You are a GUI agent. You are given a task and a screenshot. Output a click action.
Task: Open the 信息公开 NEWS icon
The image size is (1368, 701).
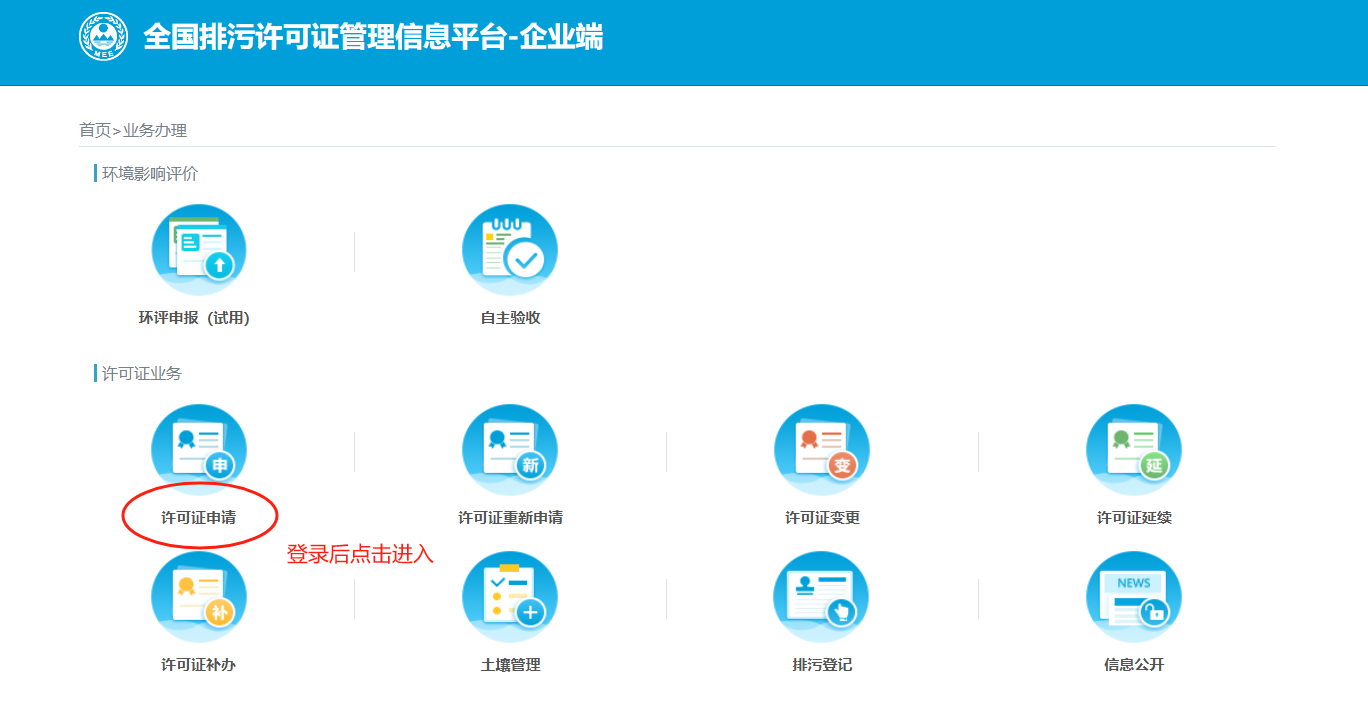click(x=1134, y=598)
